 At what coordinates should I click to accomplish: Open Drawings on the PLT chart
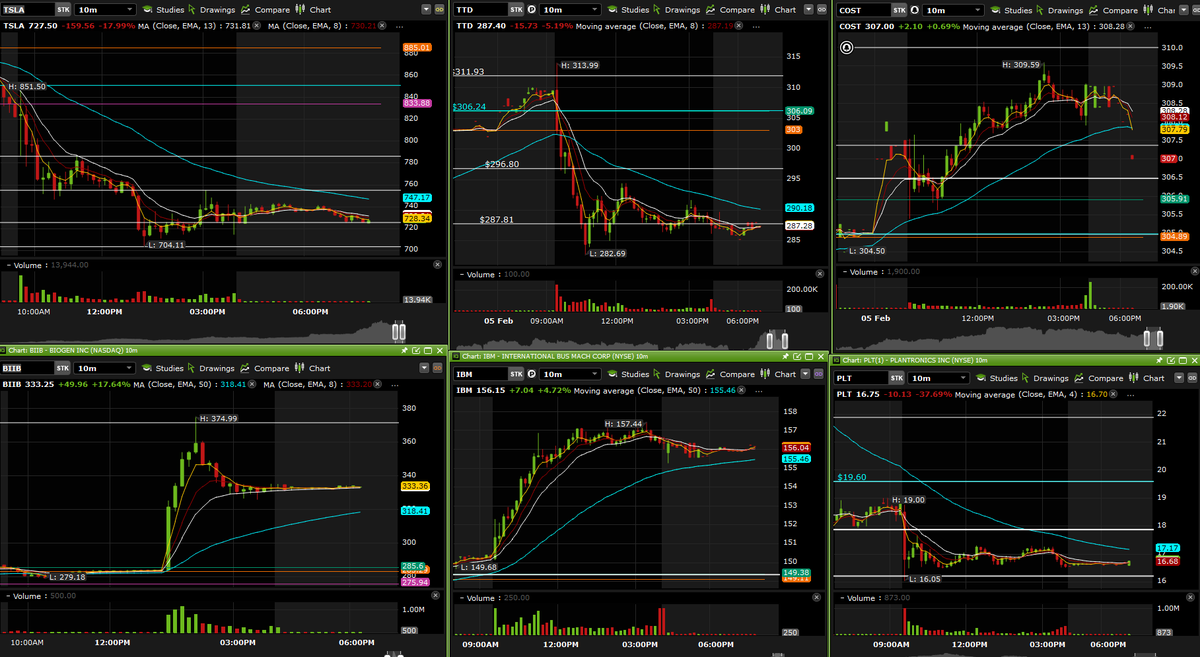1045,378
